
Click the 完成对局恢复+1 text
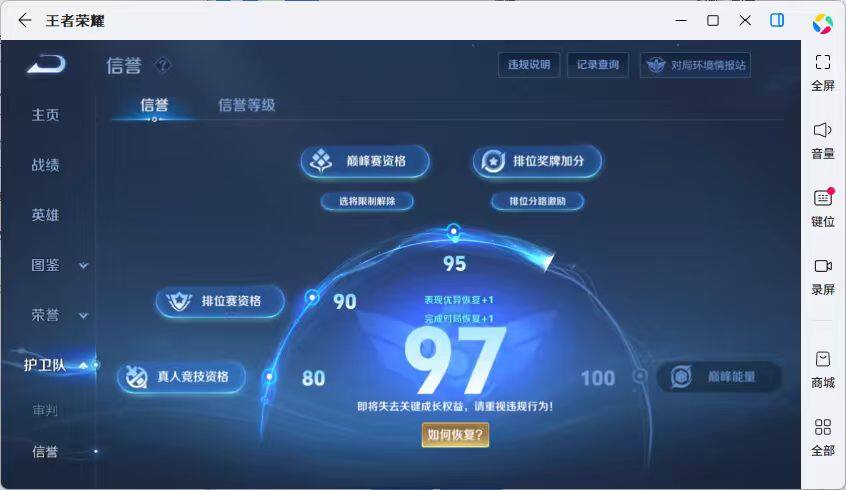point(459,319)
